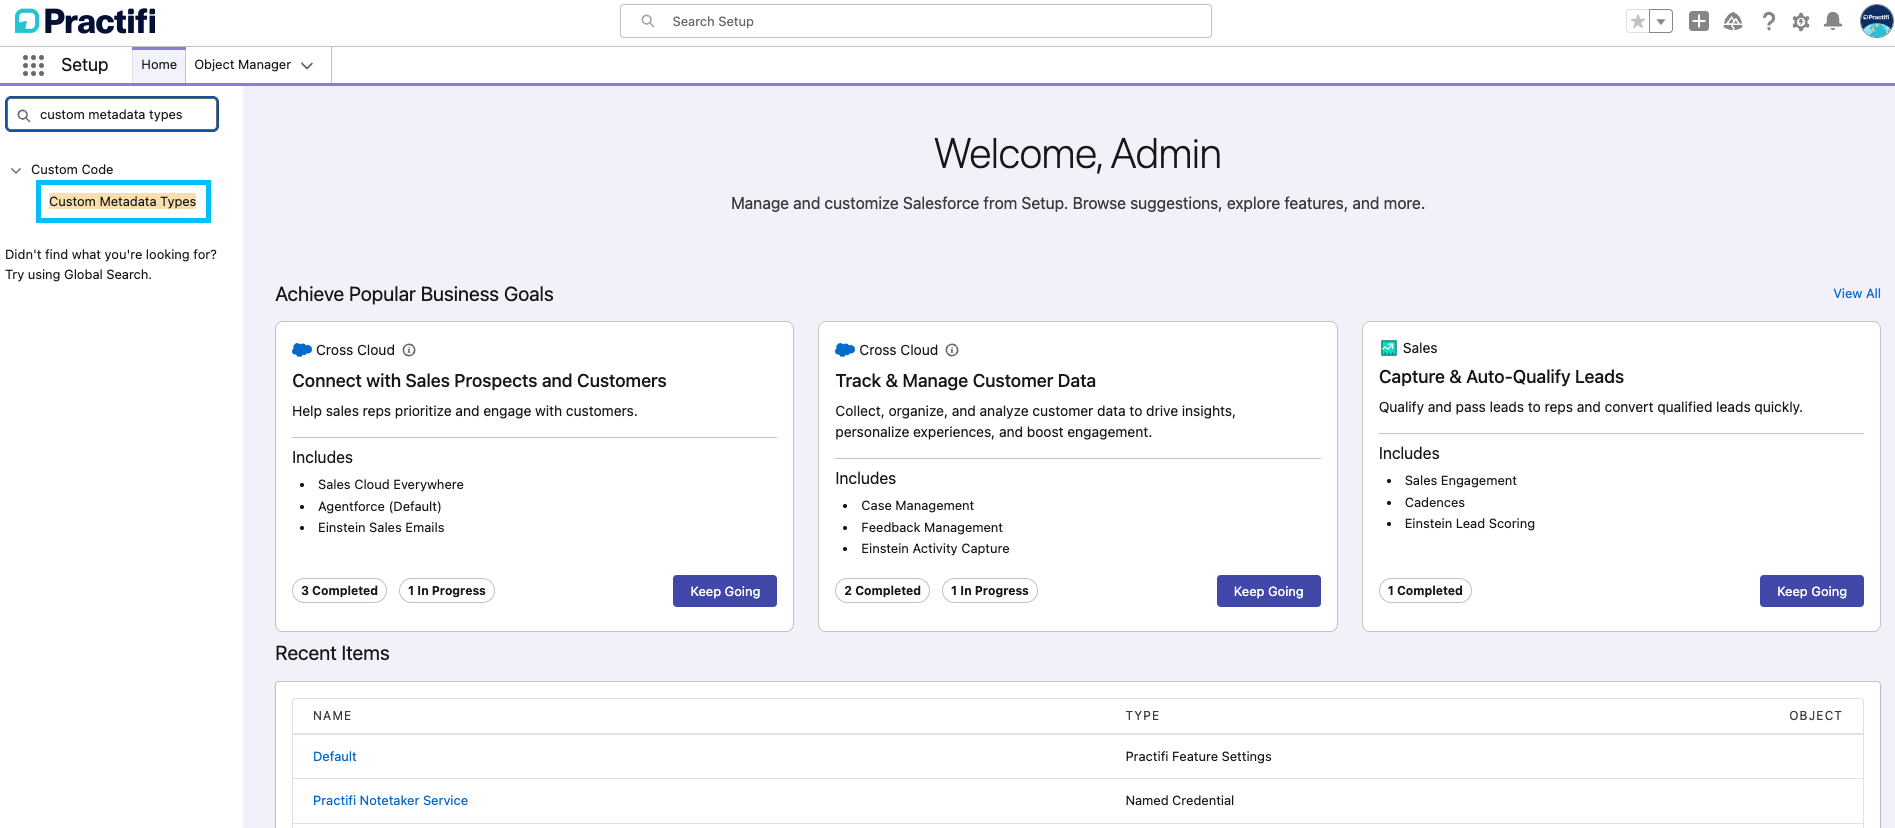Open the Guidance Center cloud icon
1895x828 pixels.
pos(1733,21)
